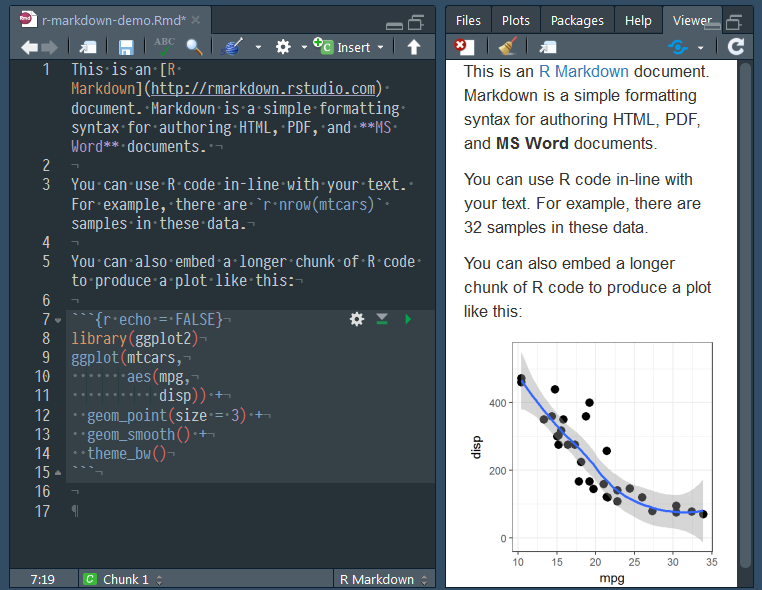The width and height of the screenshot is (762, 590).
Task: Open find and replace magnifier
Action: (x=194, y=47)
